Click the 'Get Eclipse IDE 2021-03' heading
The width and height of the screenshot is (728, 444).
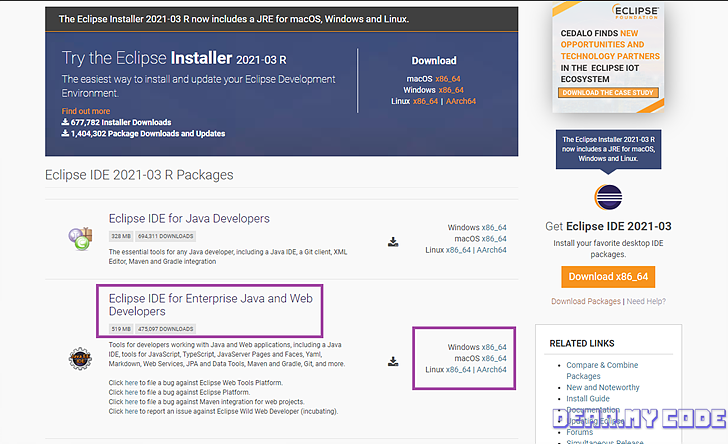point(608,227)
